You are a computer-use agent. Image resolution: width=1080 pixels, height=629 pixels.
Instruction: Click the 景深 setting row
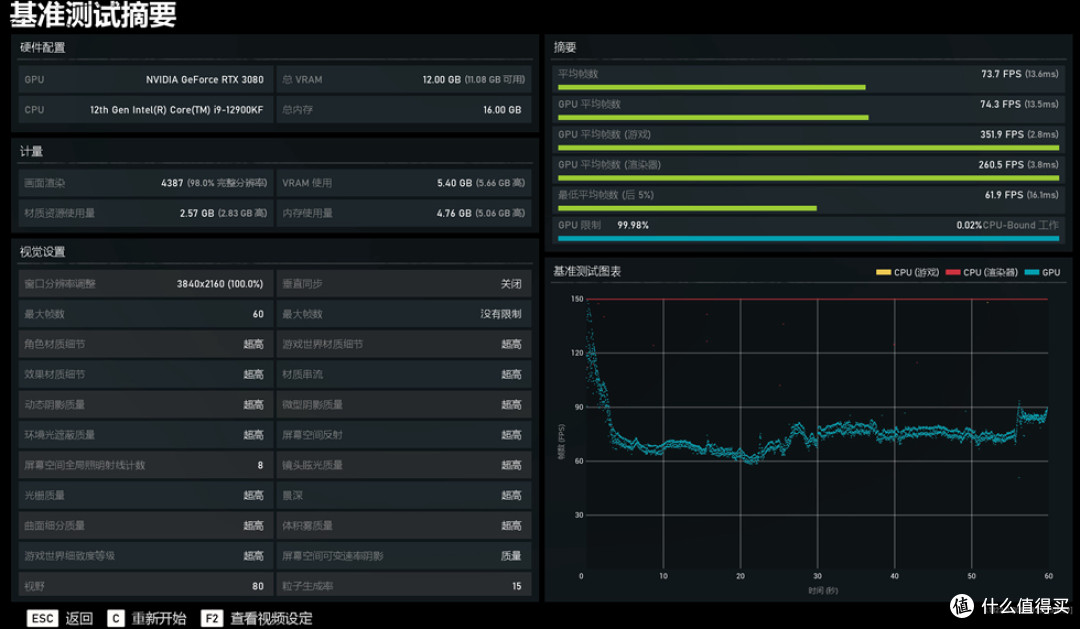pos(404,495)
